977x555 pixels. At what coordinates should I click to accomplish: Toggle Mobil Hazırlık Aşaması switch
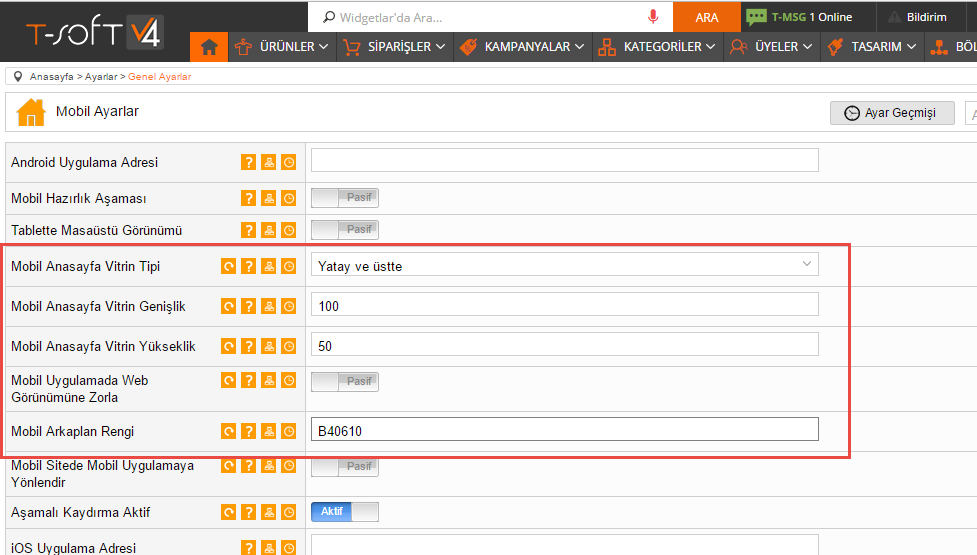(345, 198)
